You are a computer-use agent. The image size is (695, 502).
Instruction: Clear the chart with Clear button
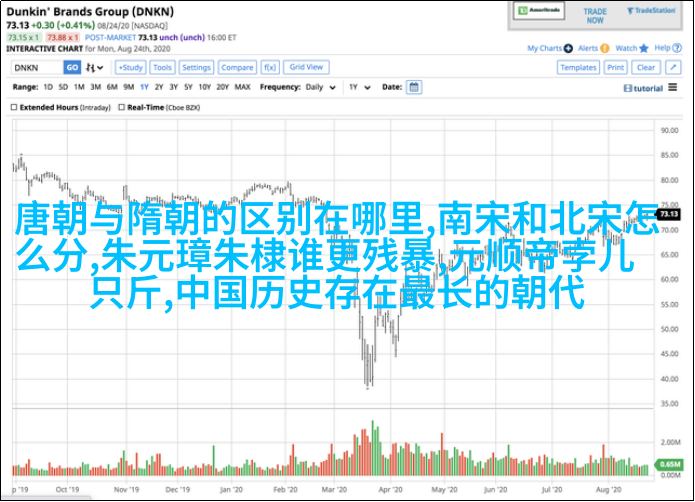(x=646, y=68)
